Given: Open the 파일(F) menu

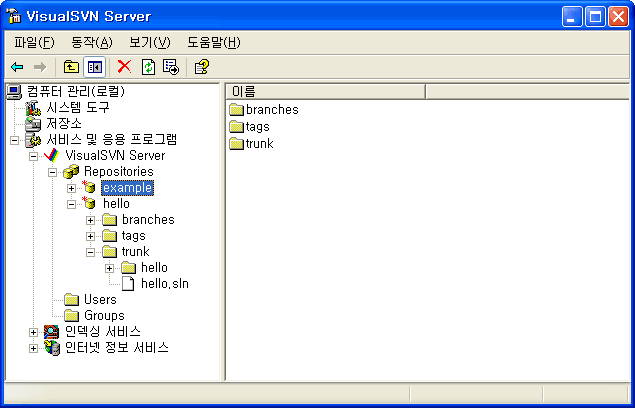Looking at the screenshot, I should (34, 42).
